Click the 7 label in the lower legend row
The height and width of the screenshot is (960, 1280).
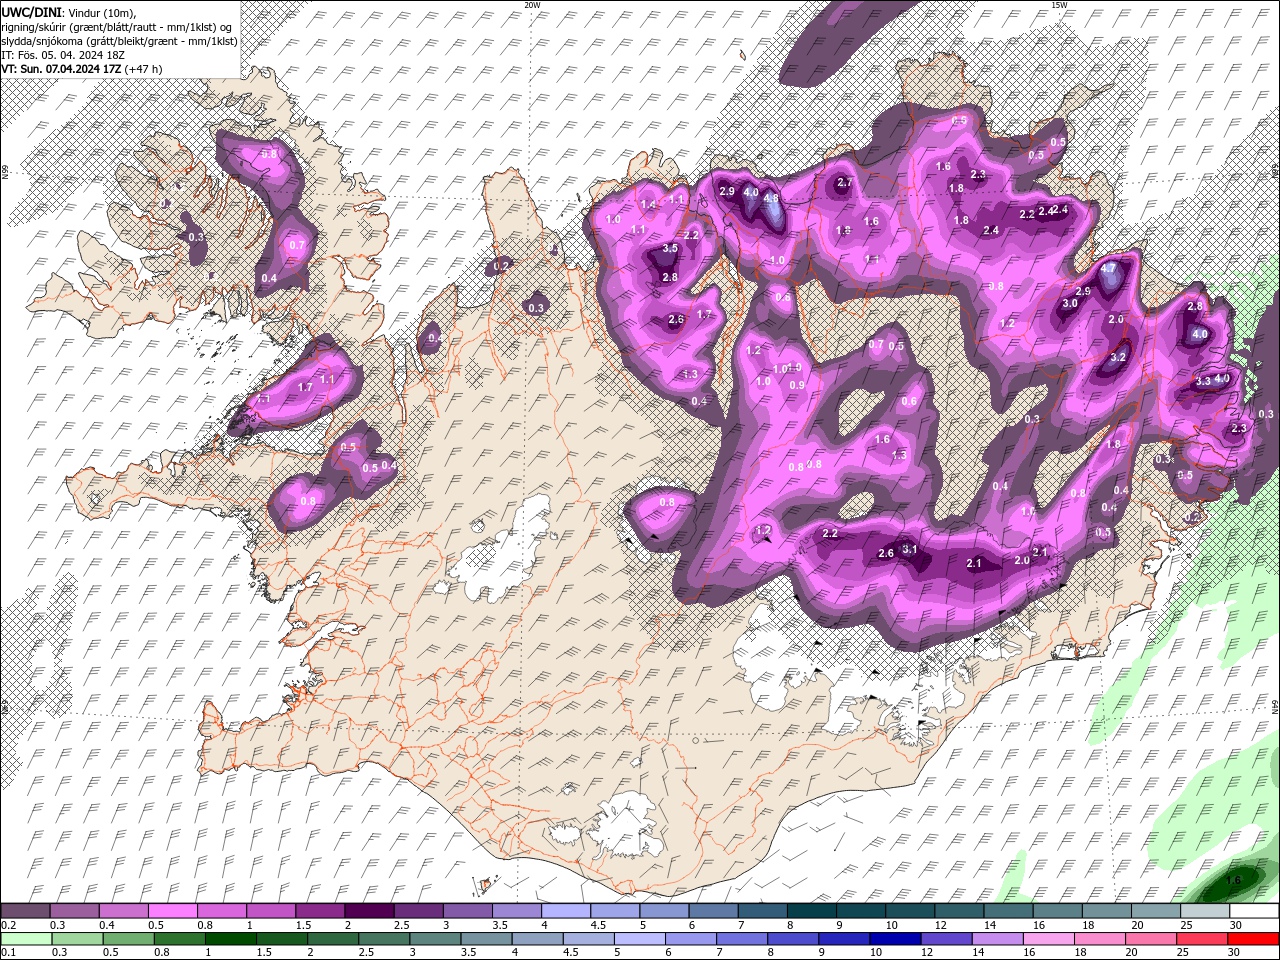pos(721,952)
